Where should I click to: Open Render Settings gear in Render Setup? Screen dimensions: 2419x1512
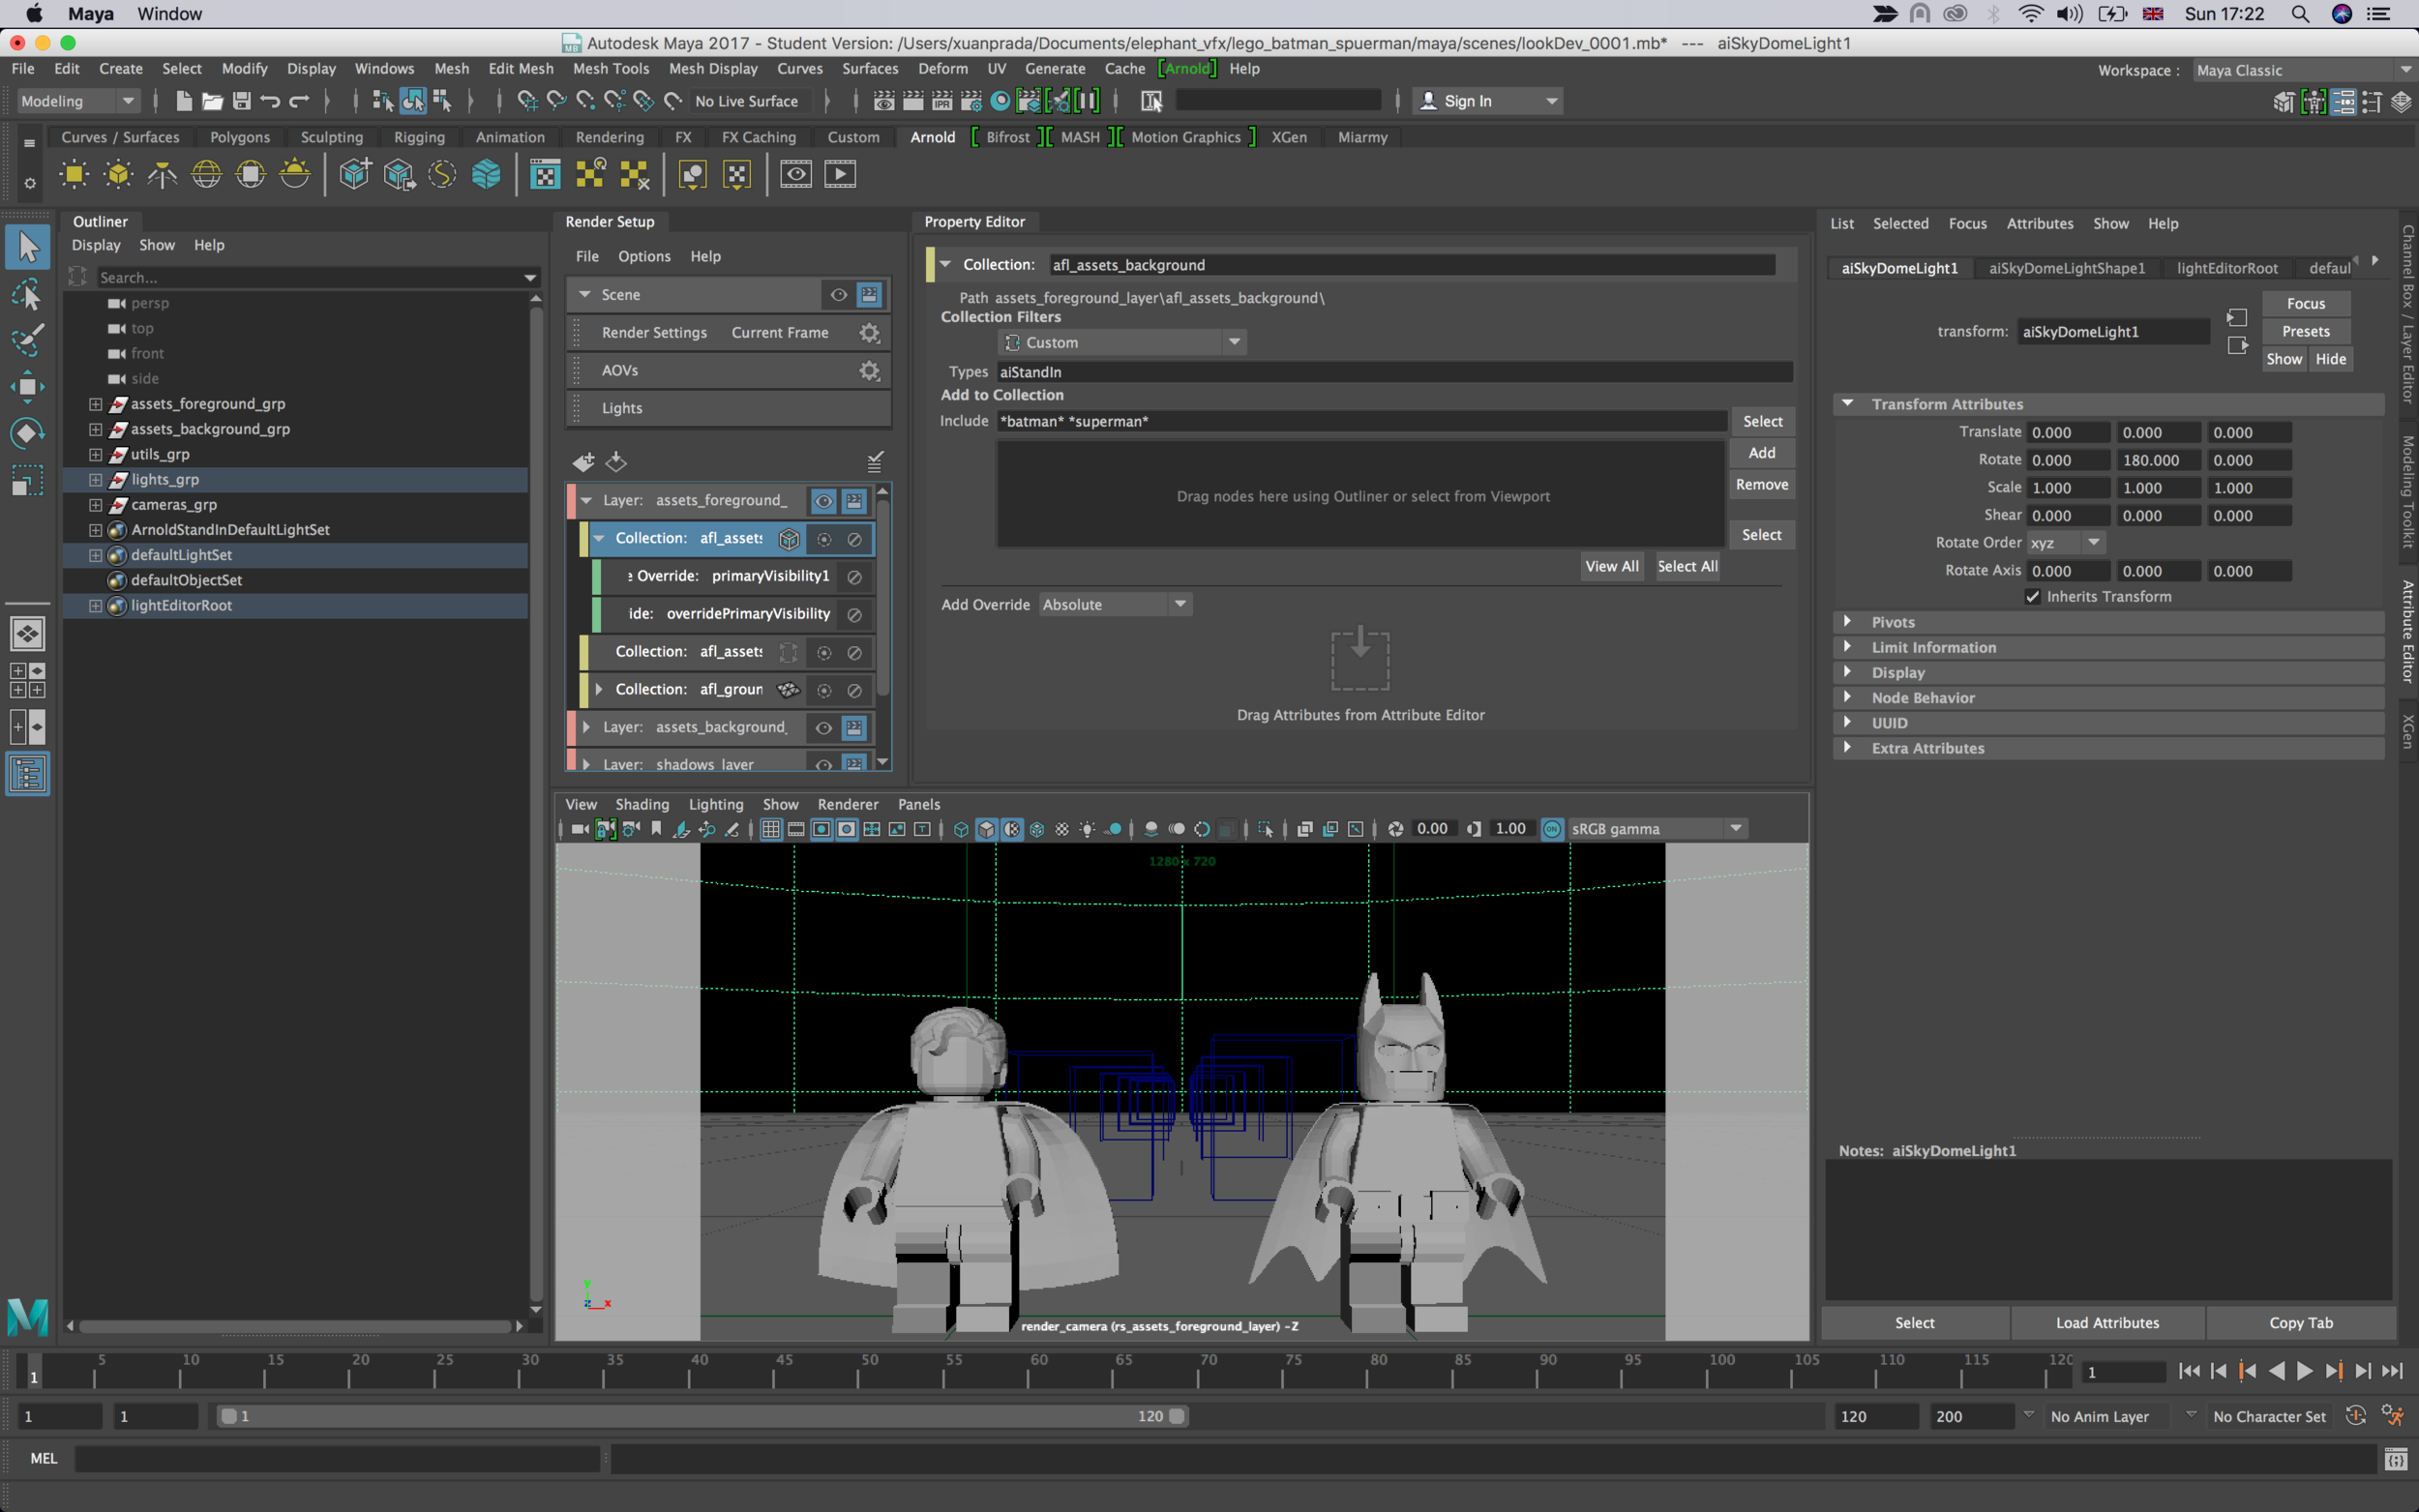click(869, 333)
